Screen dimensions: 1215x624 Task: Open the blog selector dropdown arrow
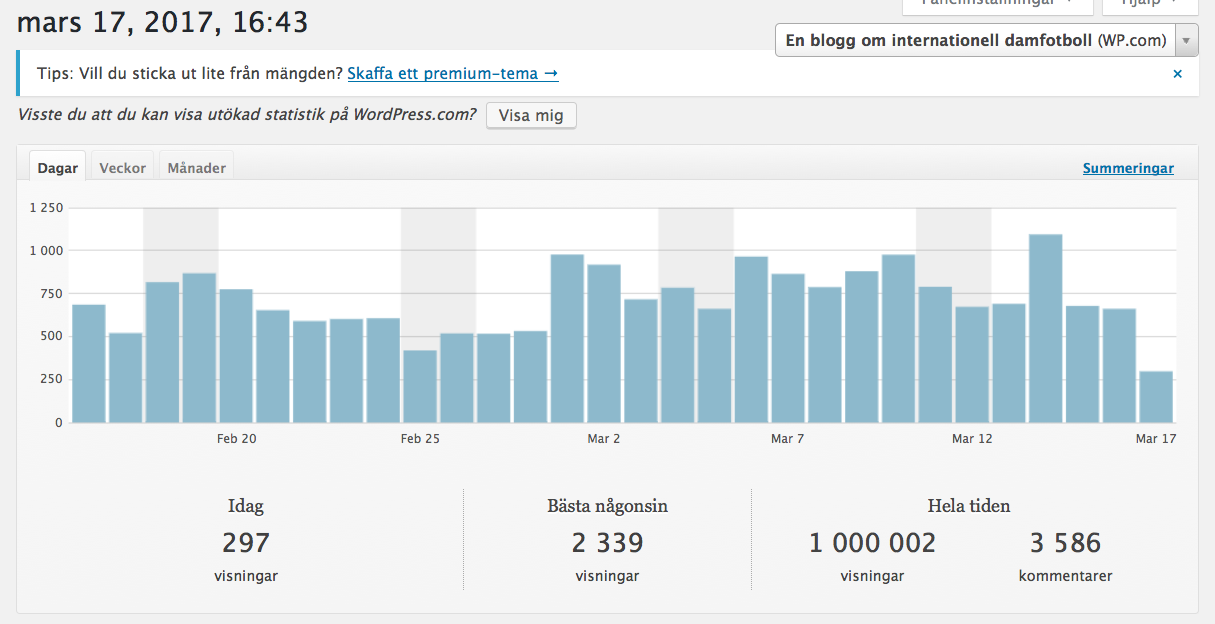tap(1186, 41)
